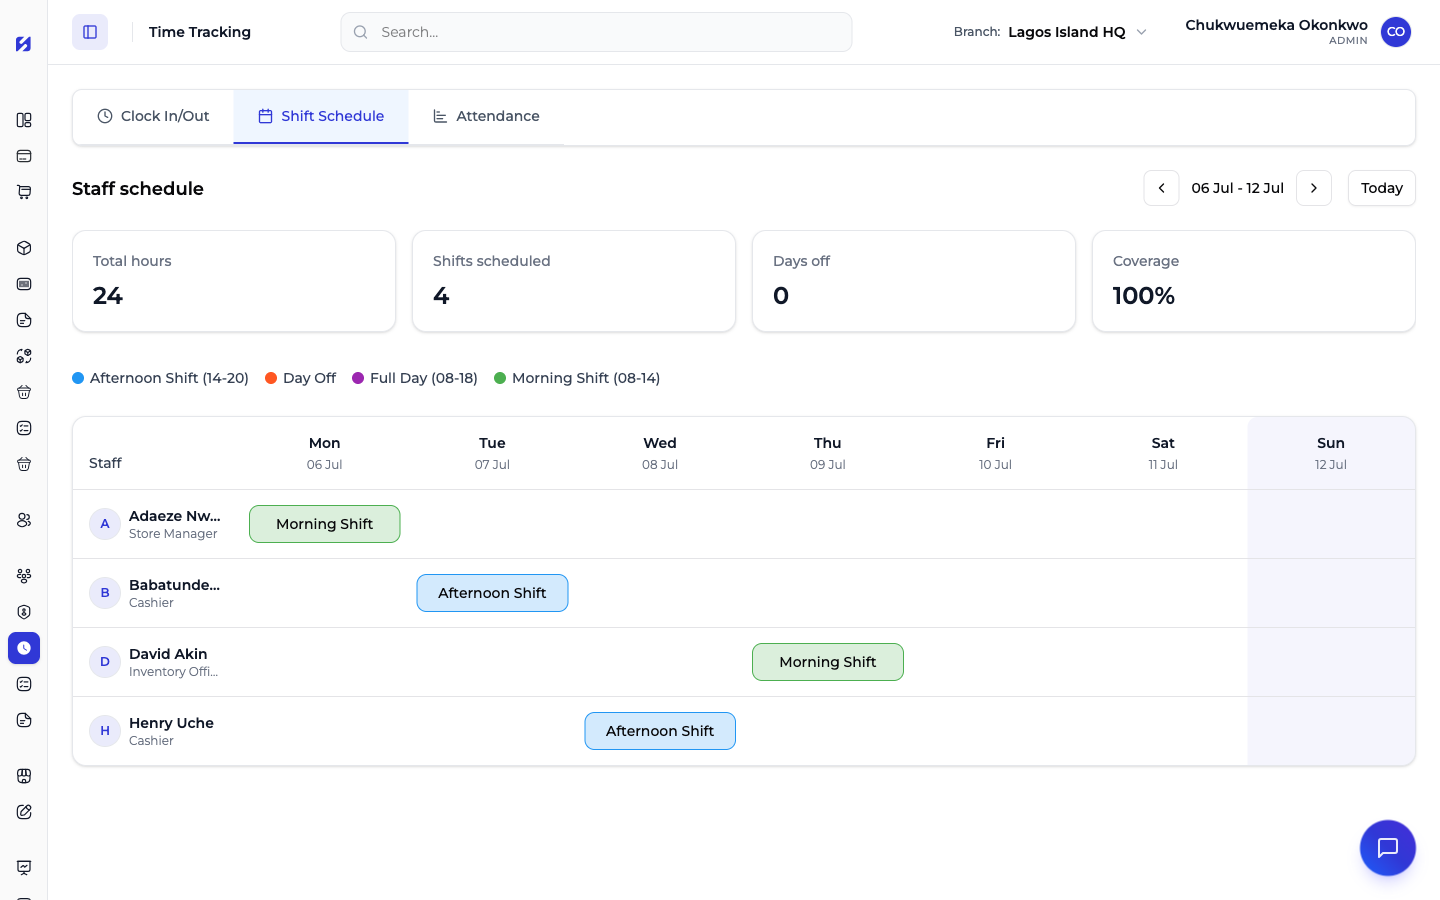
Task: Select the active clock time tracking icon
Action: pos(24,648)
